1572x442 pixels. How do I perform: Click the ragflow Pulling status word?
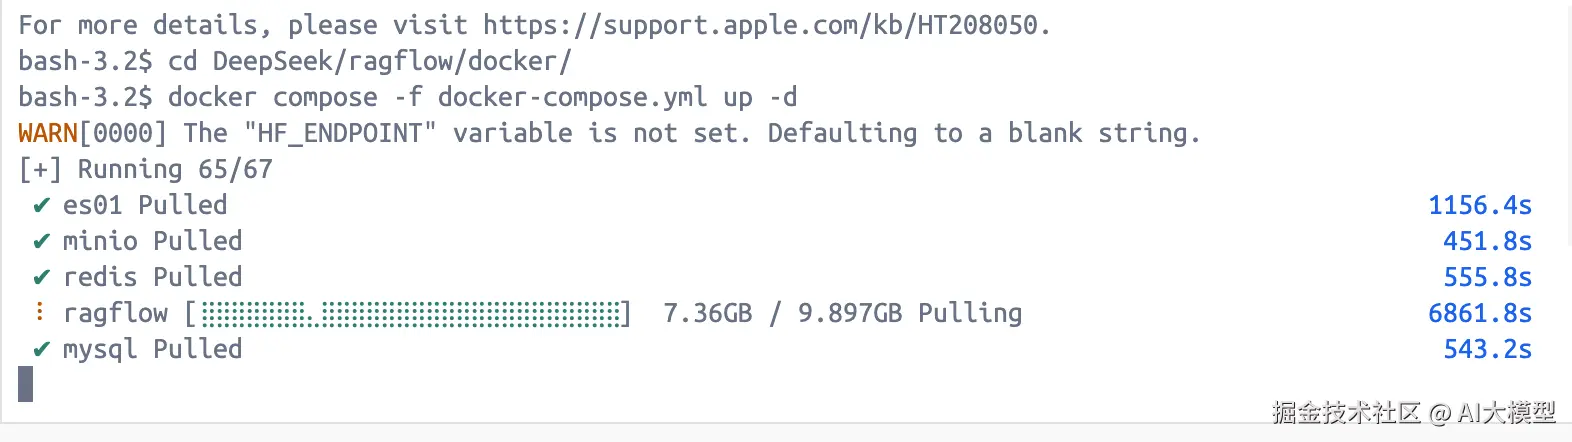(x=969, y=314)
